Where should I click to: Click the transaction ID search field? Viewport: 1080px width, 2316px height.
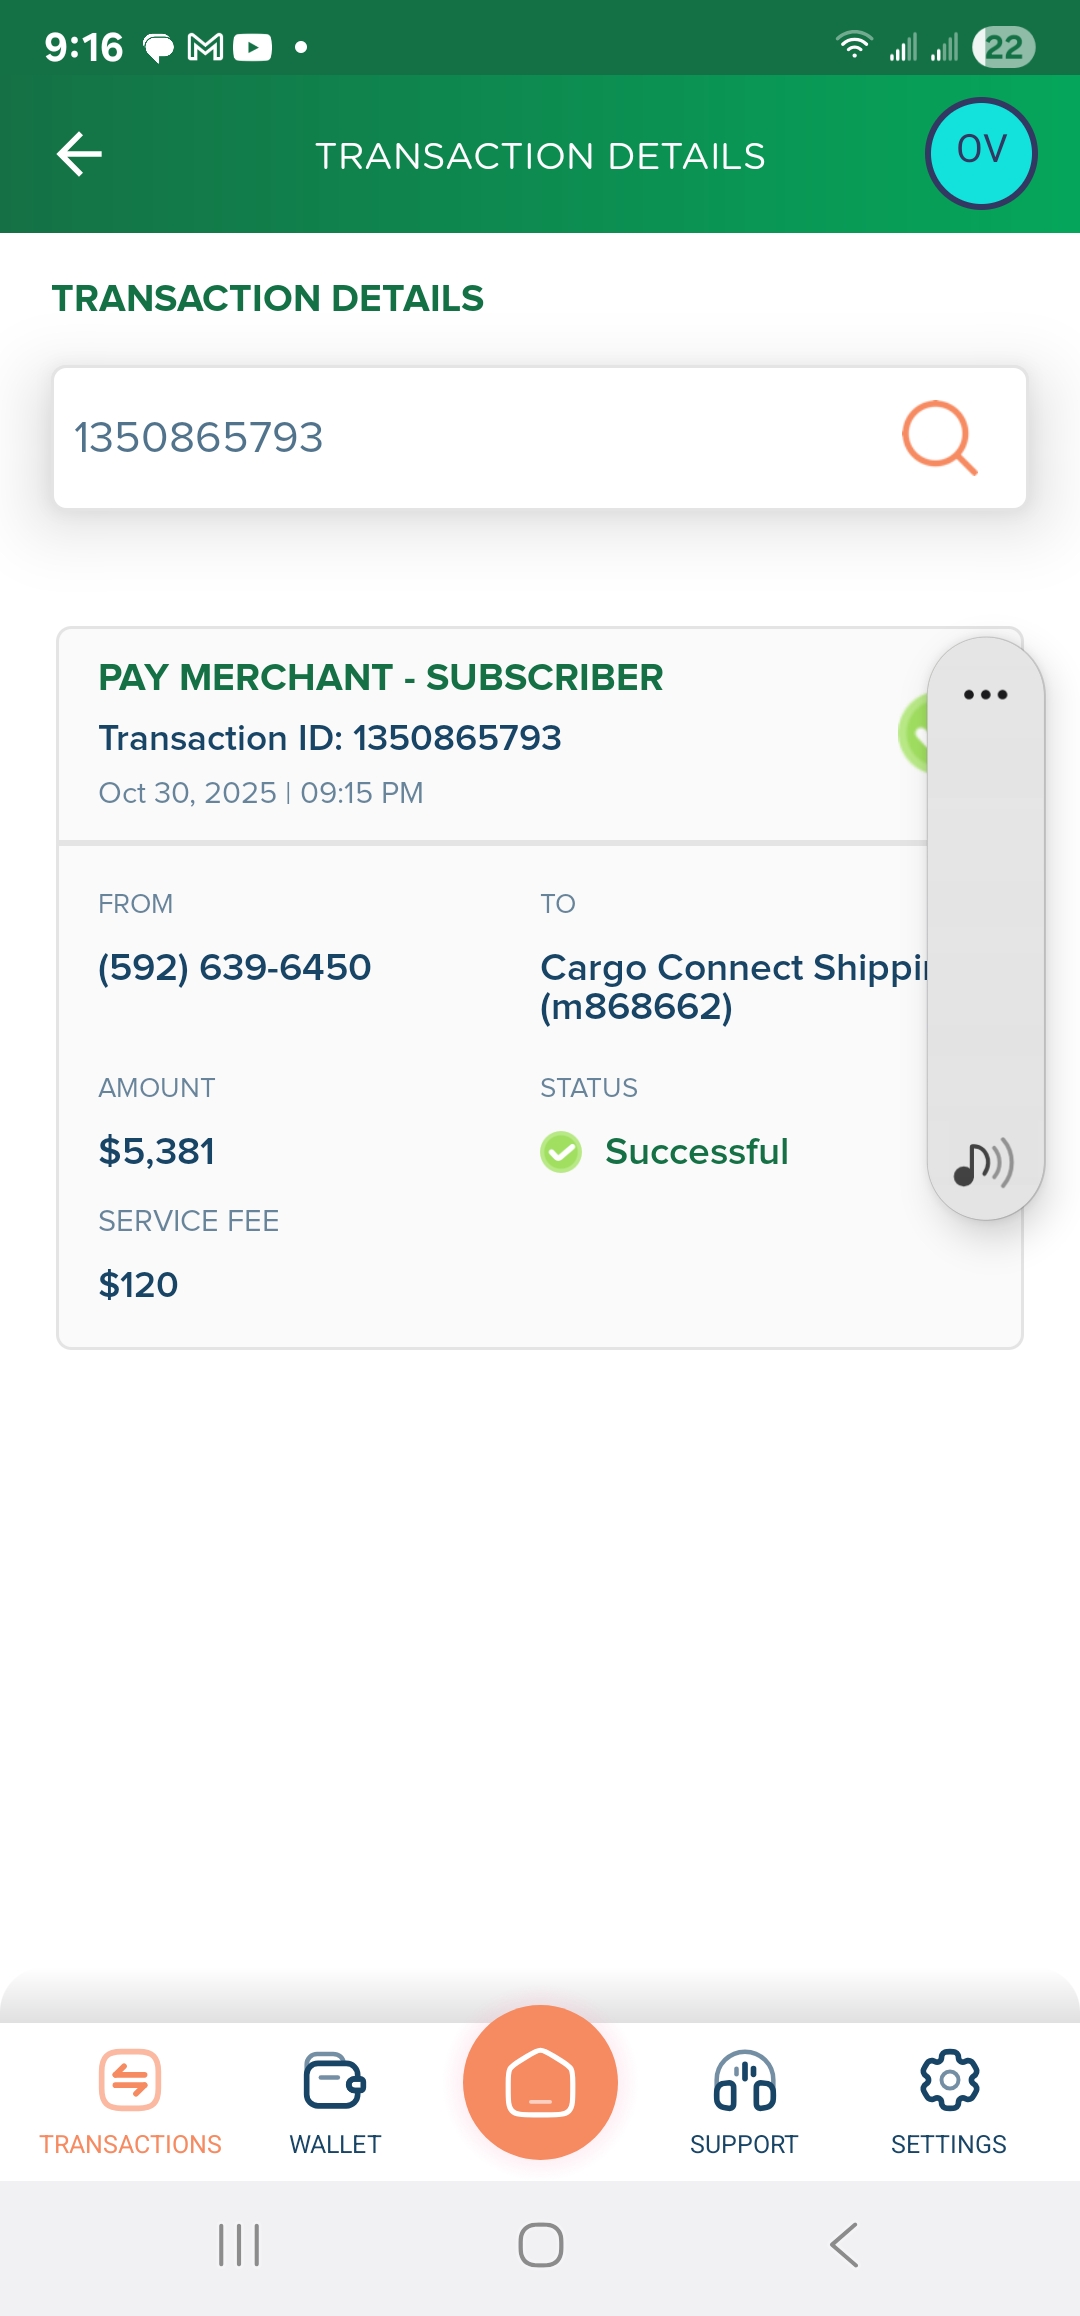pyautogui.click(x=470, y=438)
